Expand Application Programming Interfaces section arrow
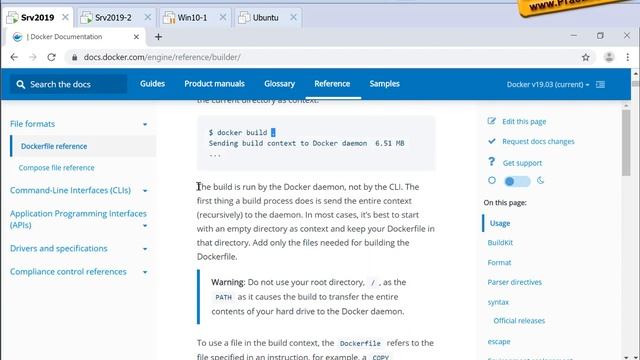The height and width of the screenshot is (360, 640). [145, 226]
